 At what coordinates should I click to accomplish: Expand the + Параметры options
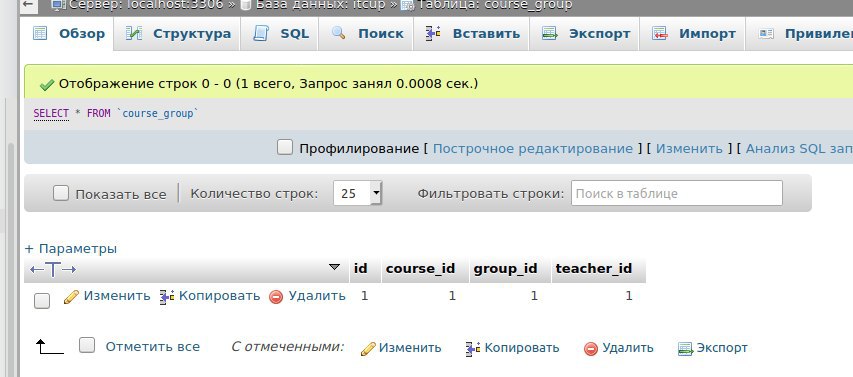(x=71, y=249)
